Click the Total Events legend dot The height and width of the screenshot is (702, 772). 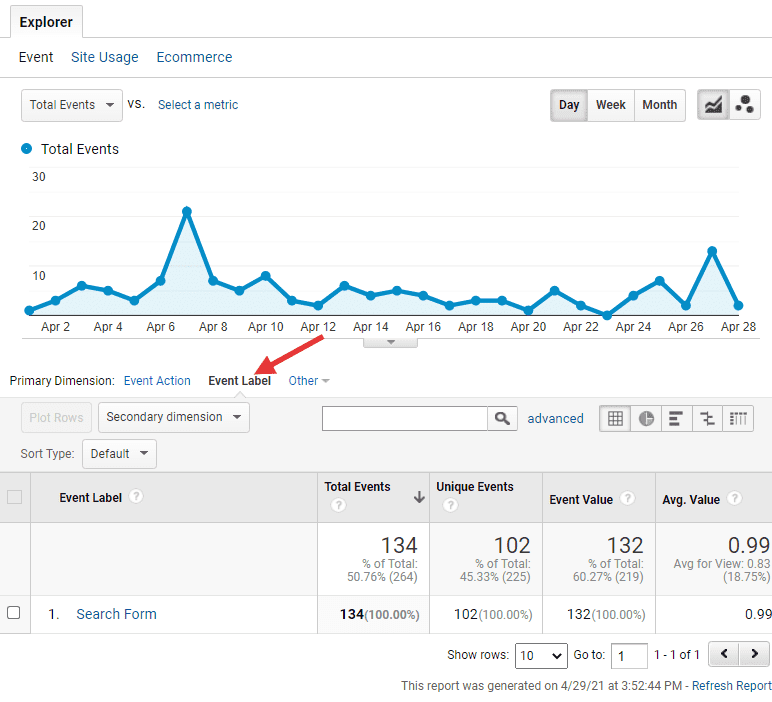[x=27, y=149]
